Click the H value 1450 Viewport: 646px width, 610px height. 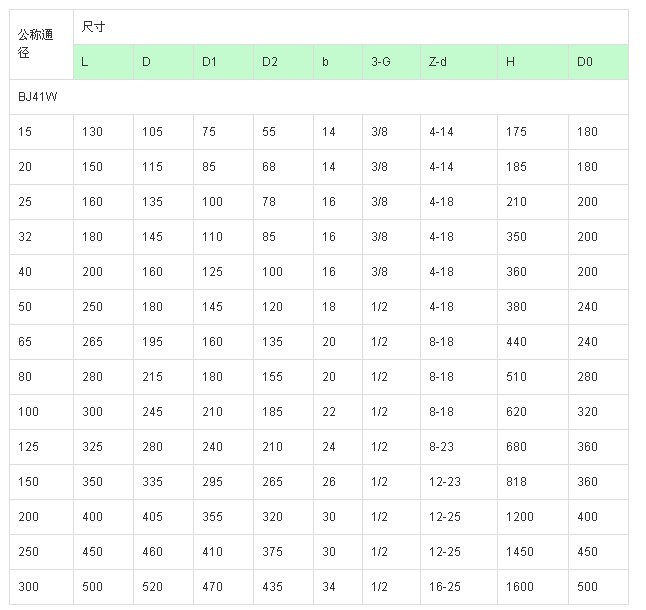tap(520, 552)
